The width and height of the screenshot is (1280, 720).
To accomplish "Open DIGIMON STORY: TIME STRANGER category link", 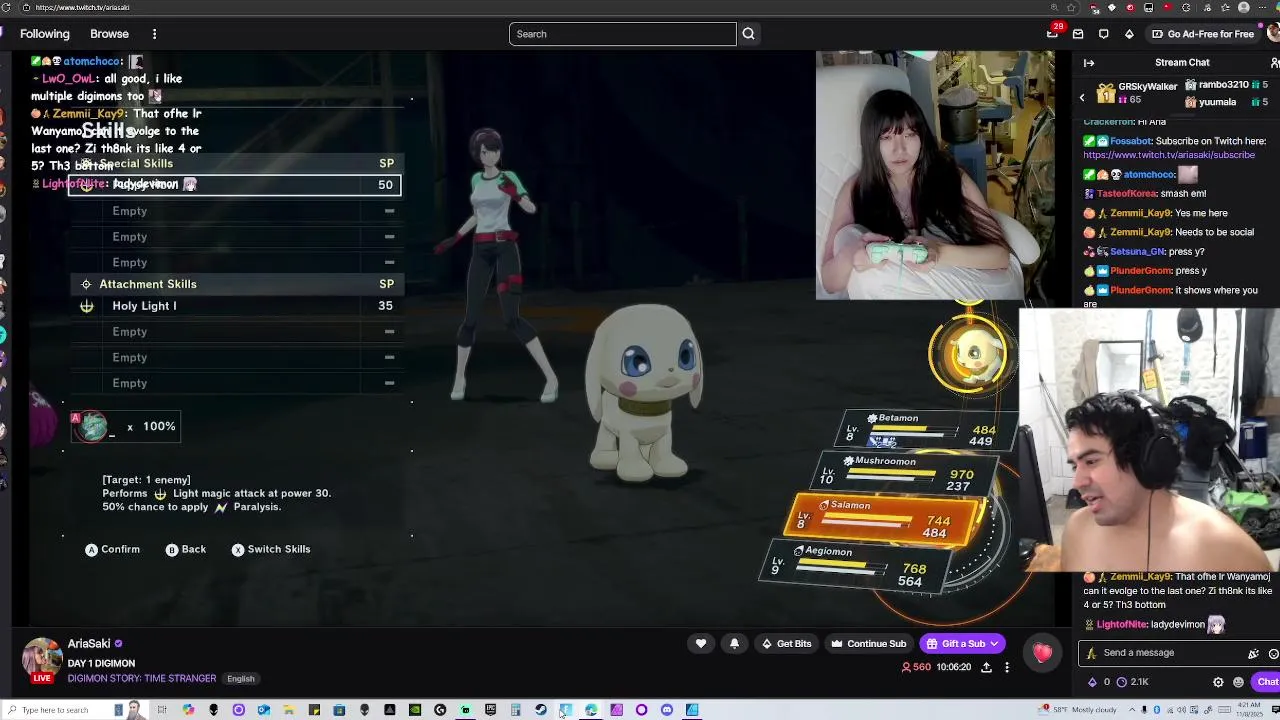I will 142,679.
